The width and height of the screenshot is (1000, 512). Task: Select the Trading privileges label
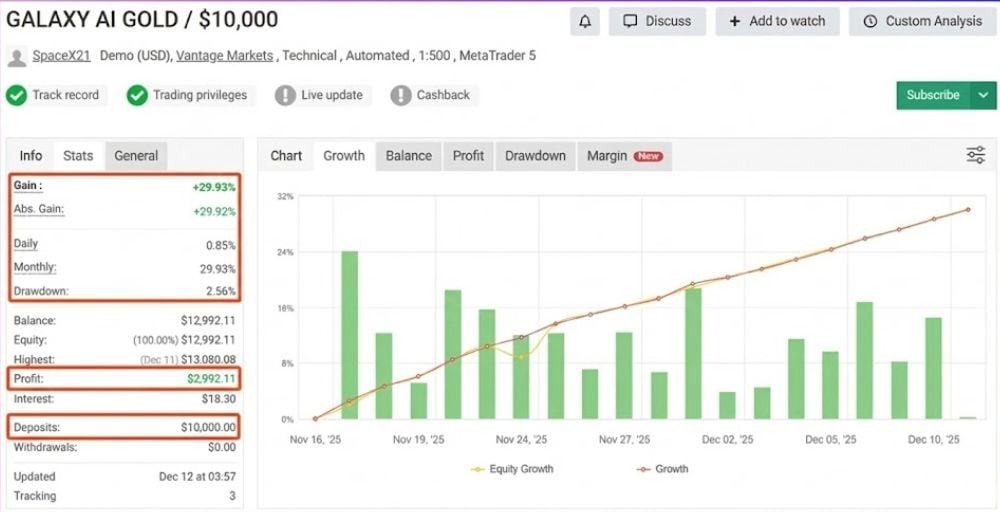pos(200,95)
